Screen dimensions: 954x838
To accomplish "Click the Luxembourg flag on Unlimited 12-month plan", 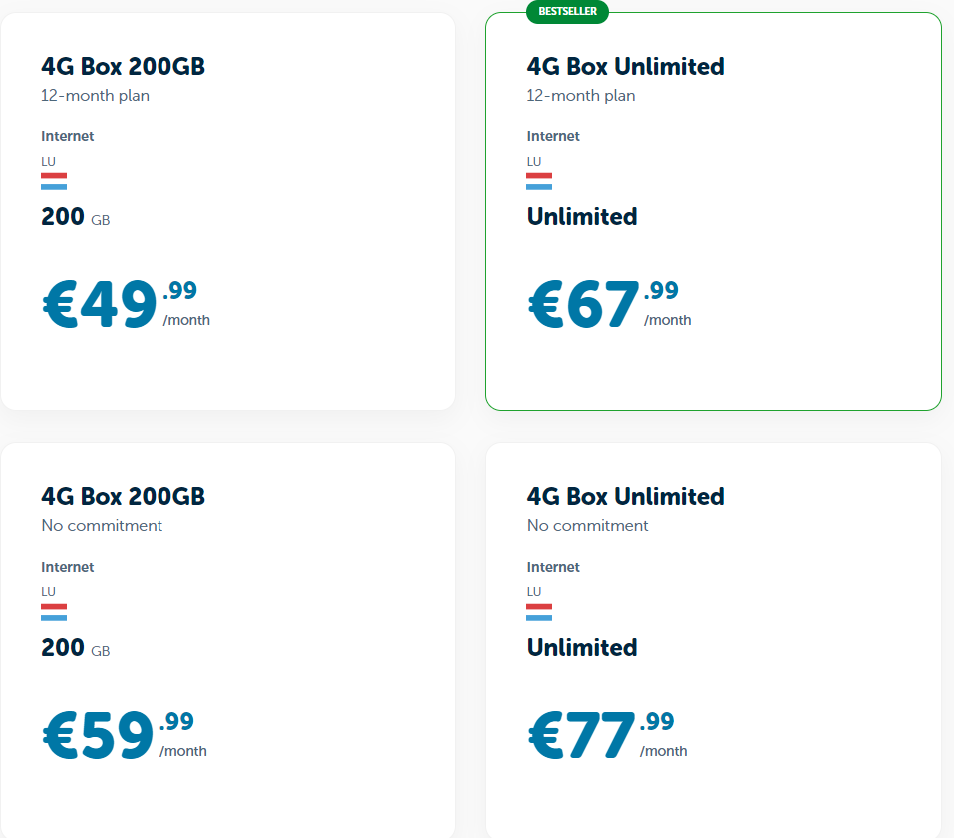I will [x=539, y=181].
